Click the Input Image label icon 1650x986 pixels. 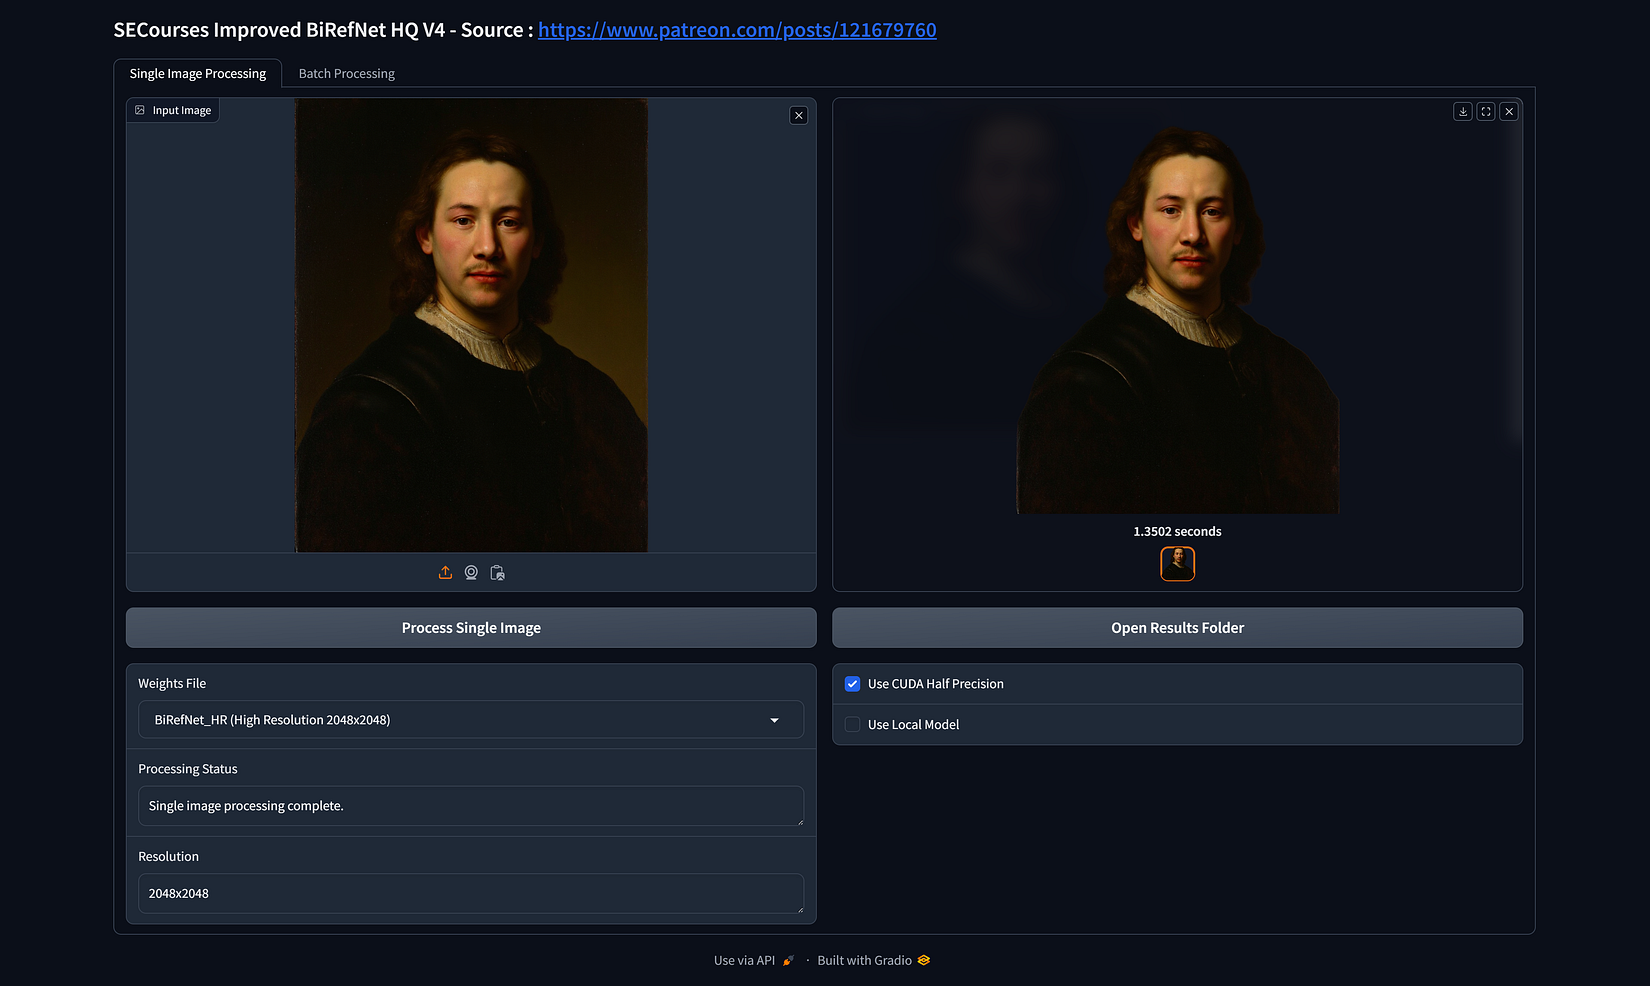140,110
